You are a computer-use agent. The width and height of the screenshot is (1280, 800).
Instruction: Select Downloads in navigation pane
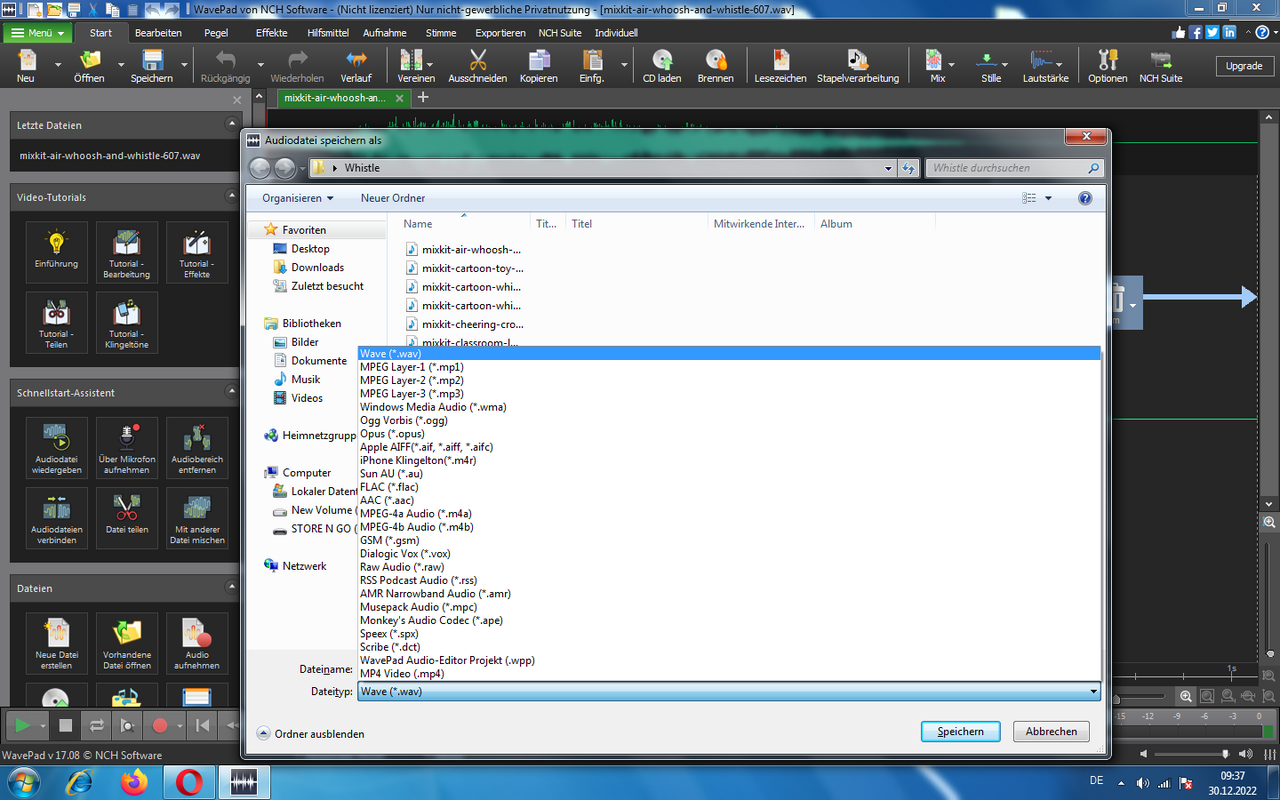[x=317, y=267]
